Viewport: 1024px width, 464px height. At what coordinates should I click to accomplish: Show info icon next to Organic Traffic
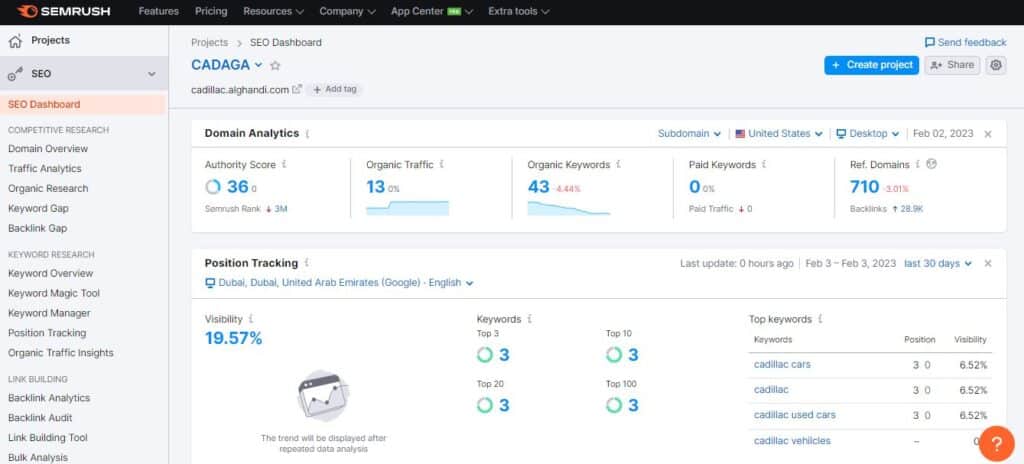[441, 165]
